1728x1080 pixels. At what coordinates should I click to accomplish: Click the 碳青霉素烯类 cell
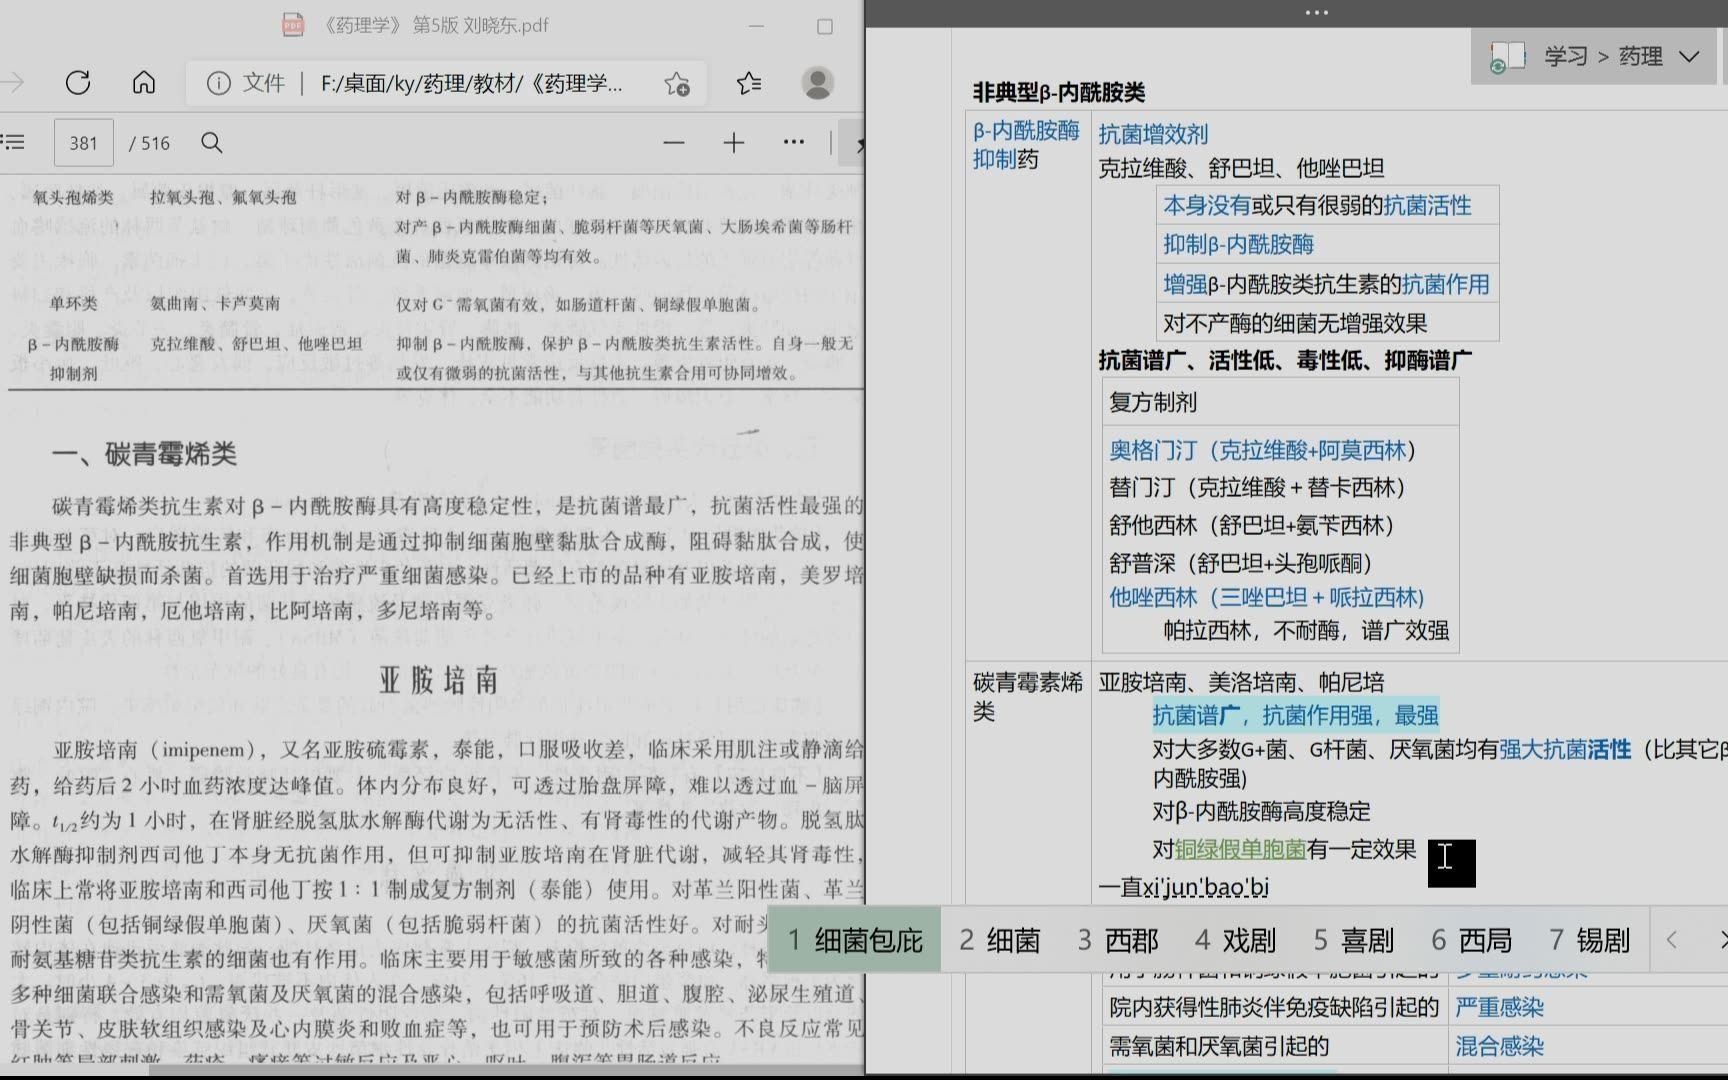click(1028, 696)
